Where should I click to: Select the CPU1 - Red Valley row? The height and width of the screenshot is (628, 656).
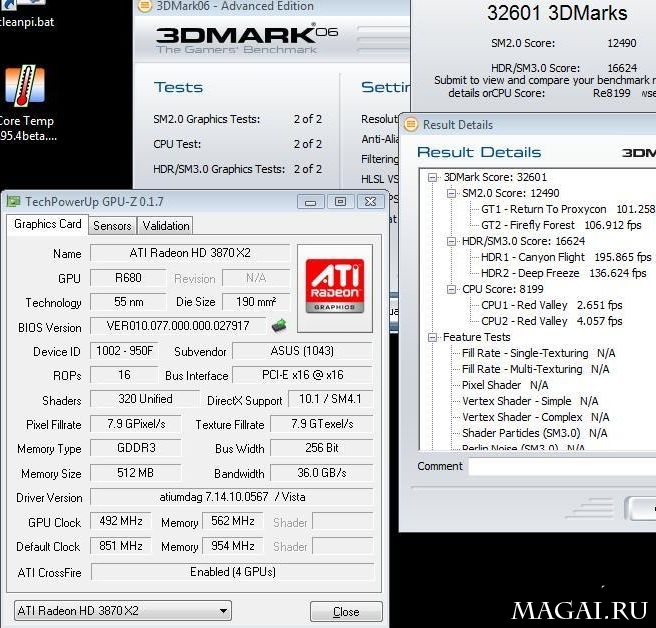551,305
